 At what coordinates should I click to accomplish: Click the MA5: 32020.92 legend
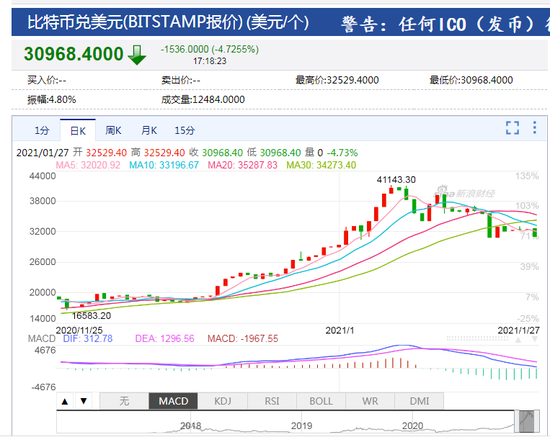pos(88,165)
